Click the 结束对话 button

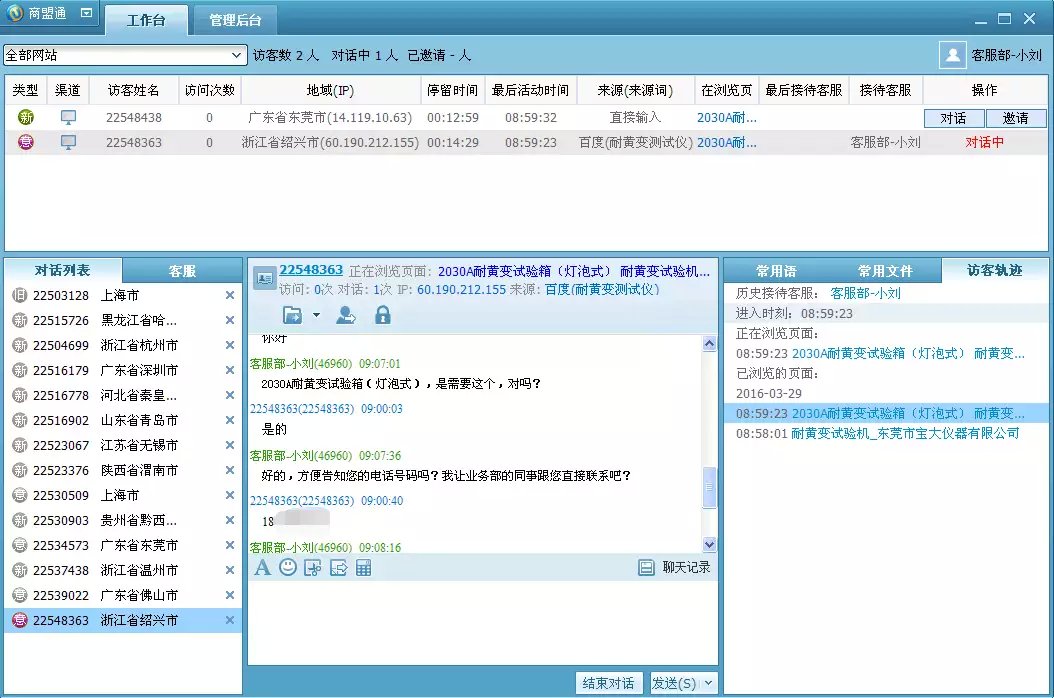(x=608, y=683)
